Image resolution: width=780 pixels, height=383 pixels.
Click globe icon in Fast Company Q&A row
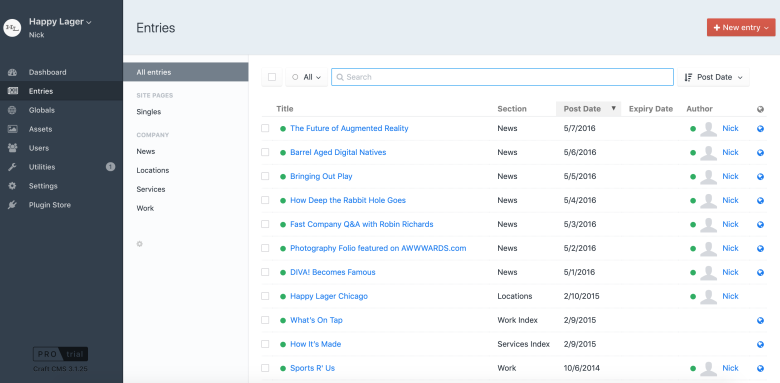(760, 224)
